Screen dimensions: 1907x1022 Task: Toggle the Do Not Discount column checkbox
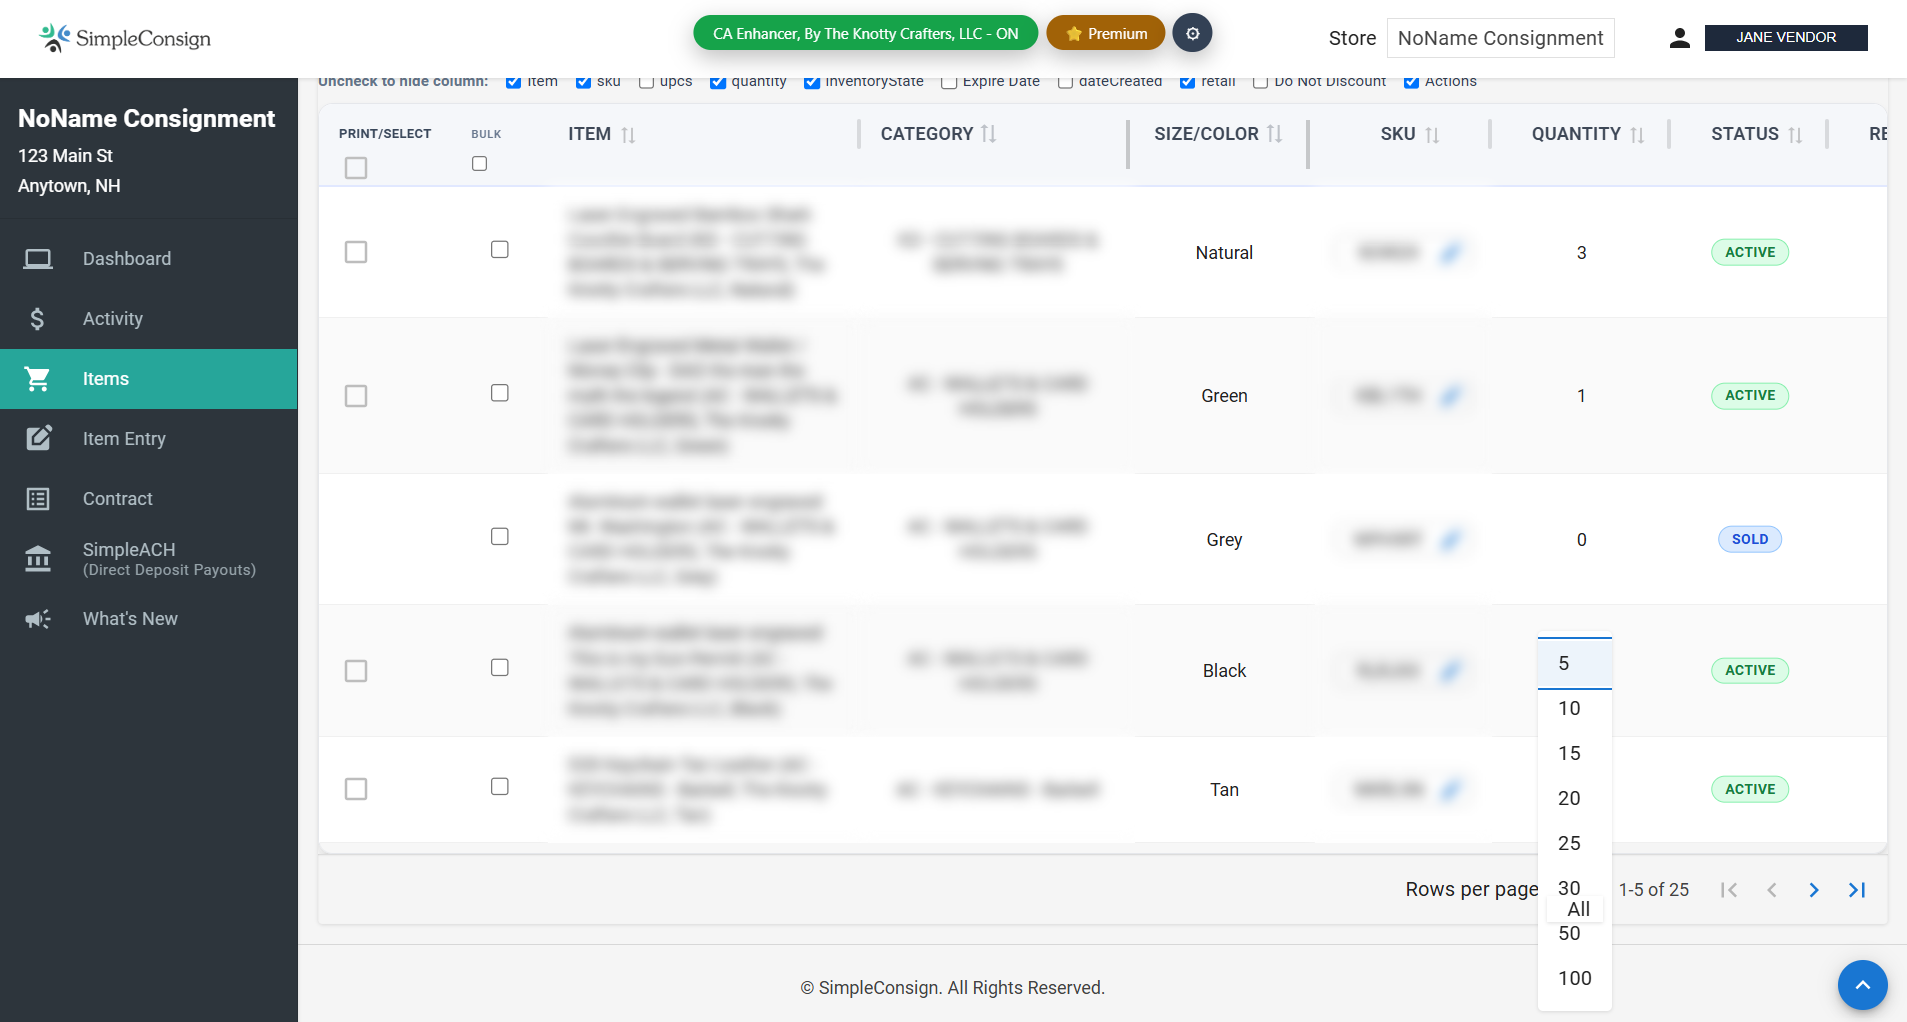point(1261,82)
